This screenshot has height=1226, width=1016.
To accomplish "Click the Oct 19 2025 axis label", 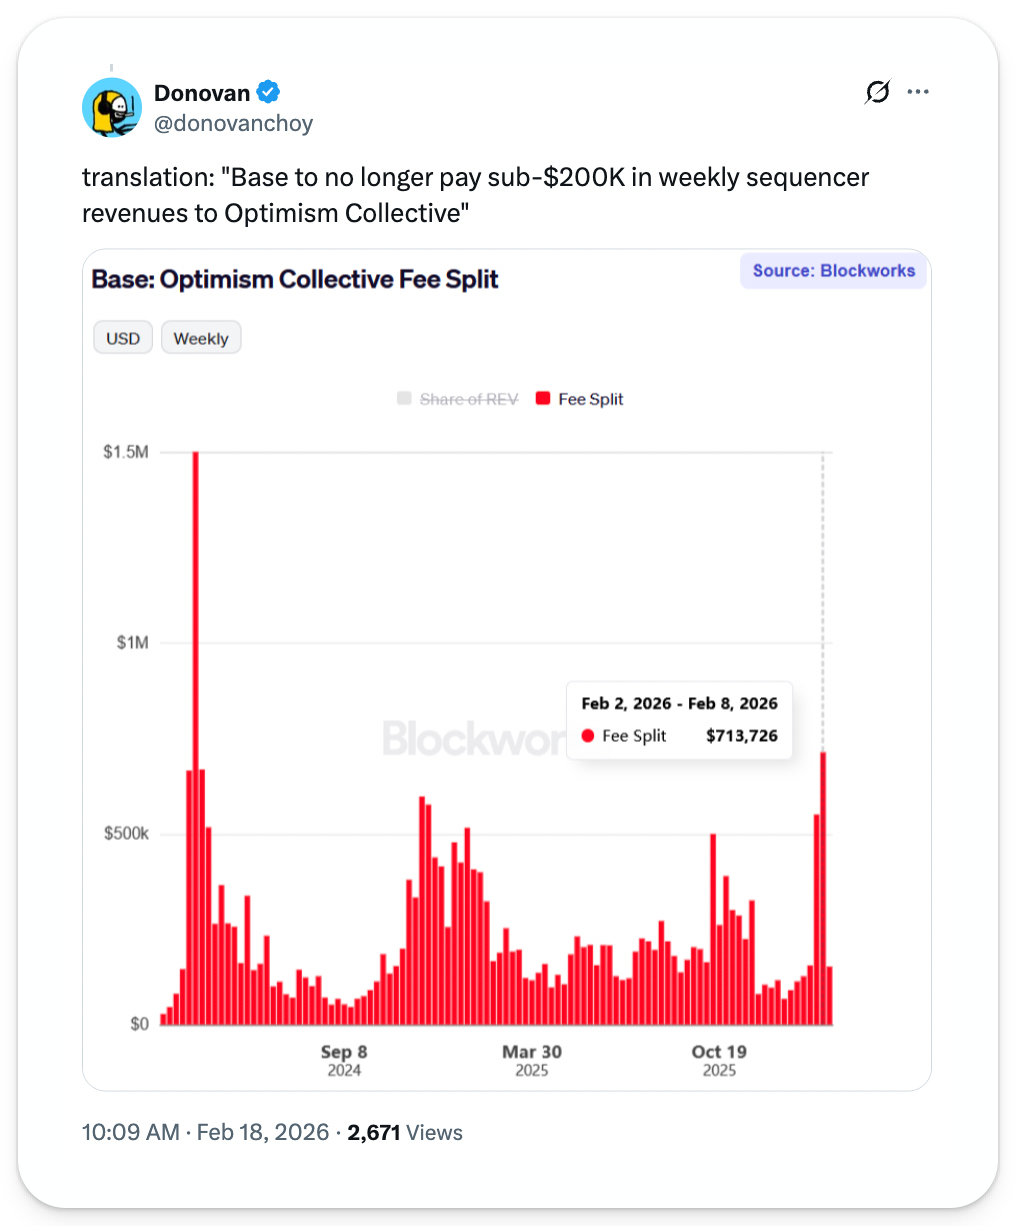I will click(719, 1060).
